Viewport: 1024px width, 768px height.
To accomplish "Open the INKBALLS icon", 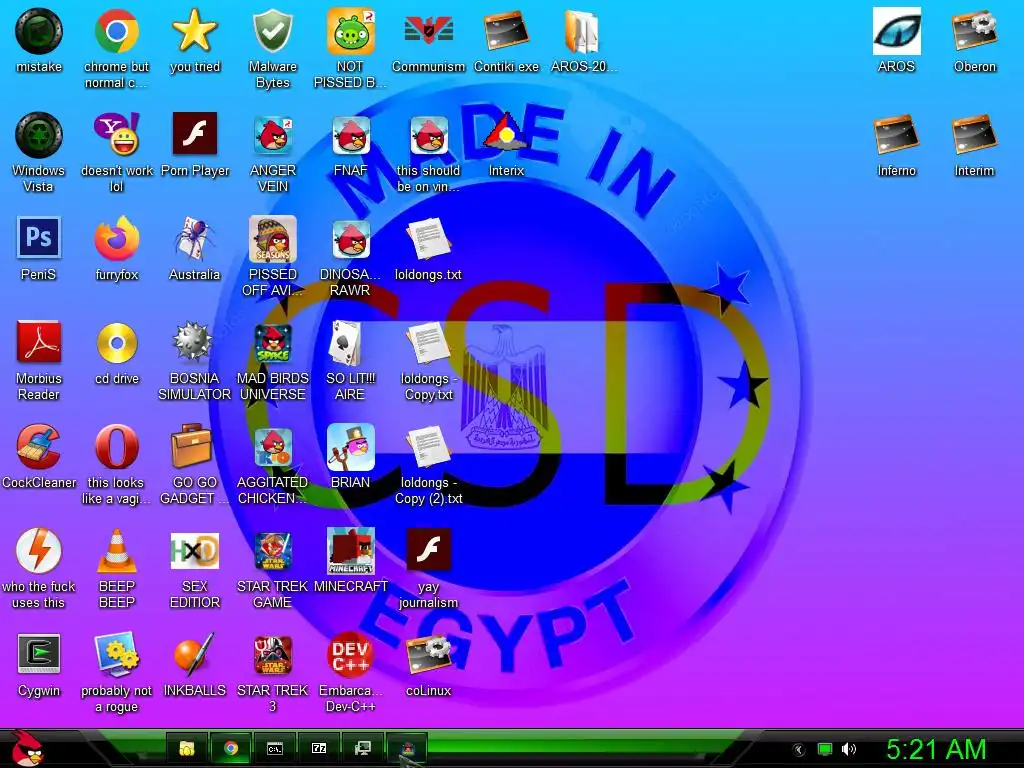I will click(x=195, y=654).
